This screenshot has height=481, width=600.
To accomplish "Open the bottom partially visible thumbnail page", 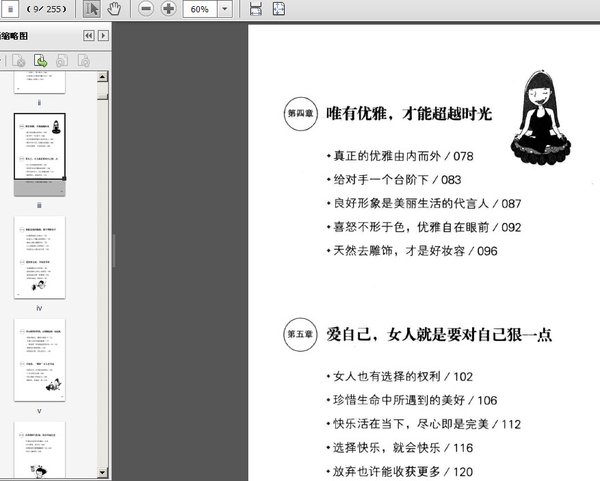I will 40,450.
